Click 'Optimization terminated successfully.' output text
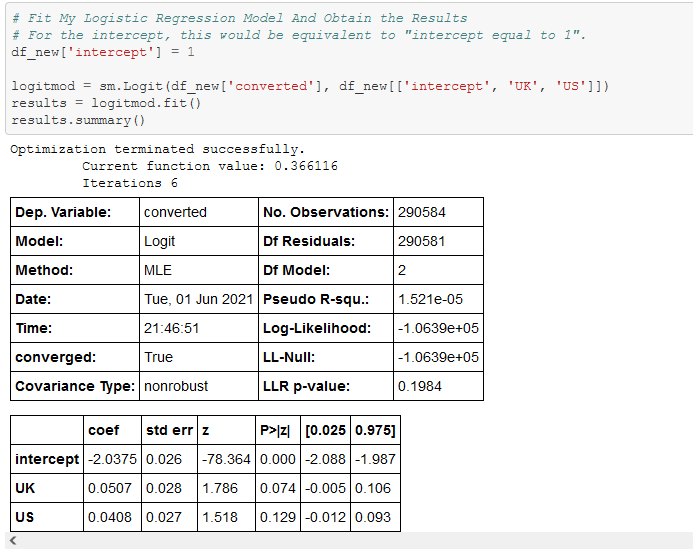This screenshot has width=693, height=552. coord(157,149)
